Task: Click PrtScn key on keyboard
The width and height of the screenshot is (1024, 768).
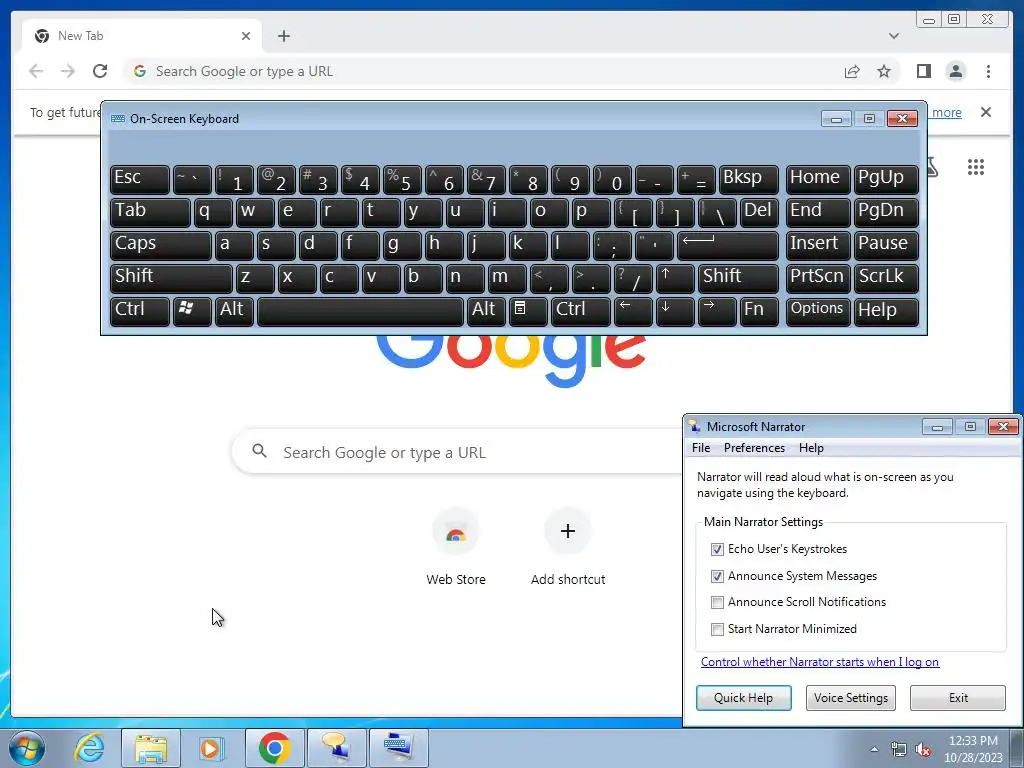Action: pyautogui.click(x=818, y=278)
